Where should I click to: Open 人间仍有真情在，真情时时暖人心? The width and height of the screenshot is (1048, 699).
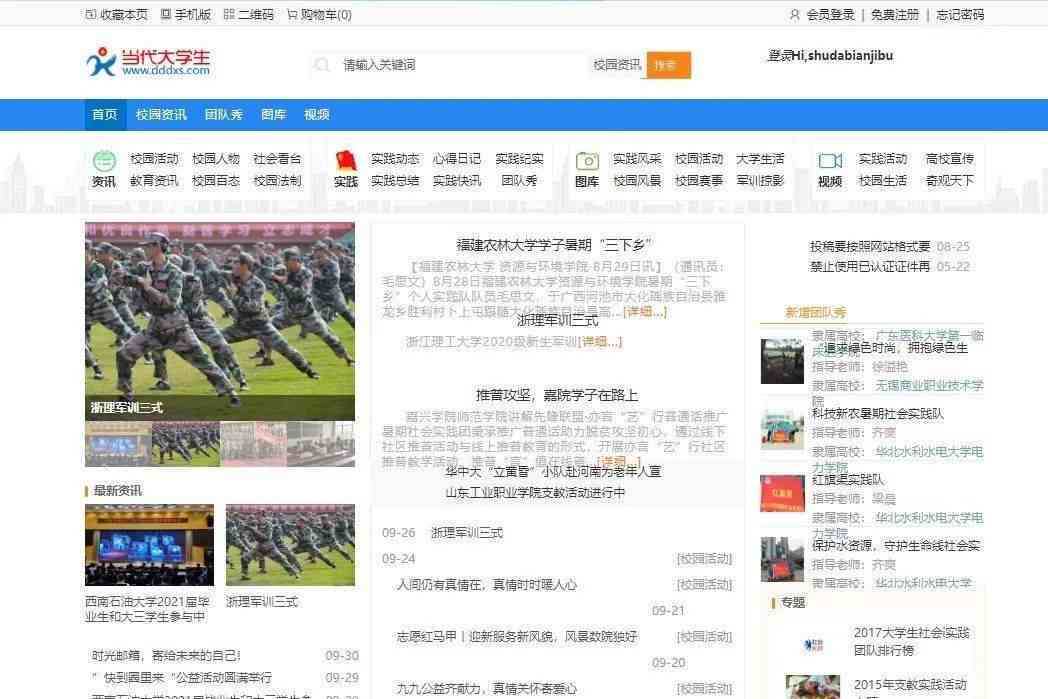coord(487,585)
